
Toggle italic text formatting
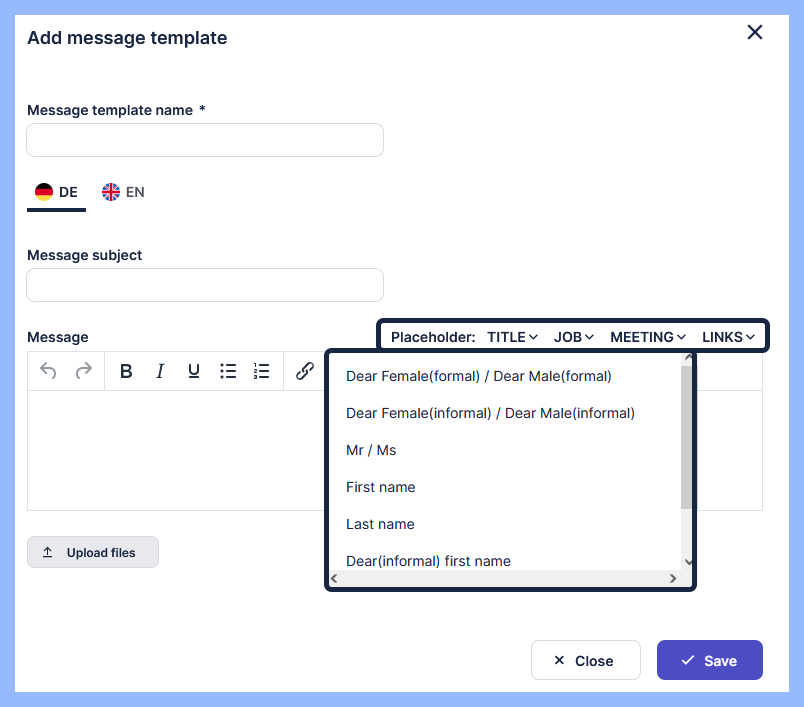pos(160,371)
